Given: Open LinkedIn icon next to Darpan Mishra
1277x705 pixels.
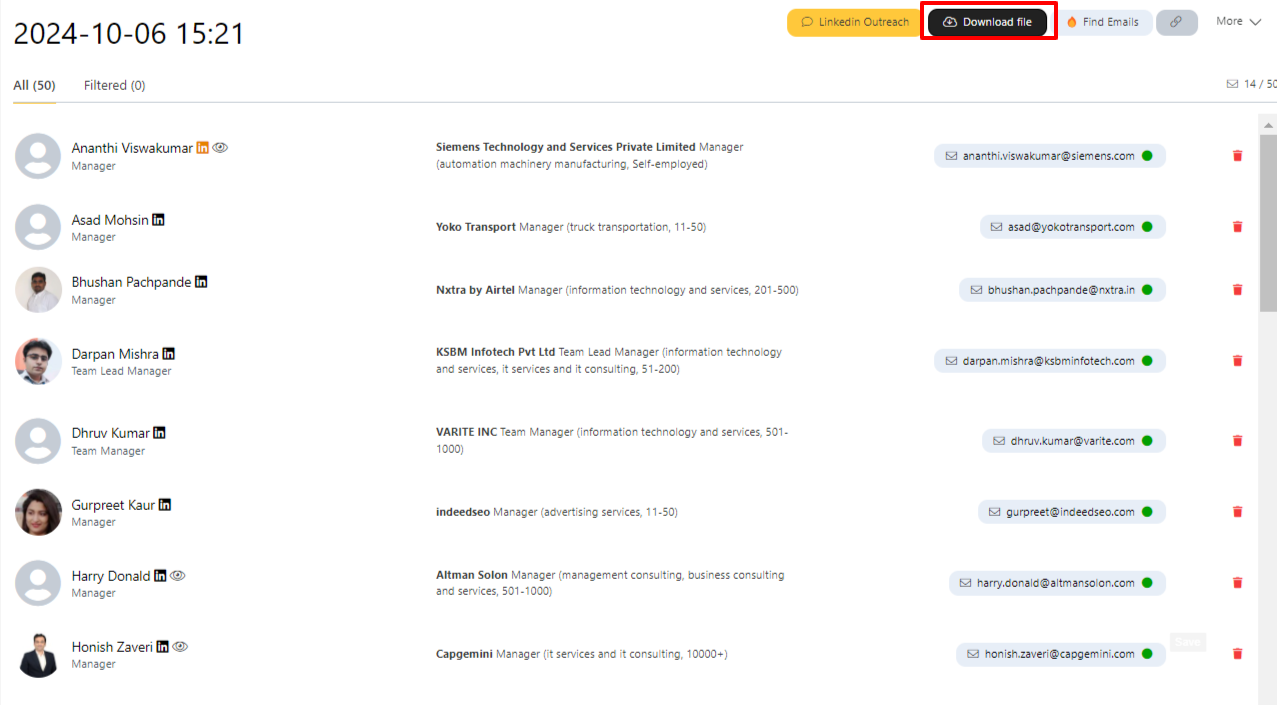Looking at the screenshot, I should [168, 354].
